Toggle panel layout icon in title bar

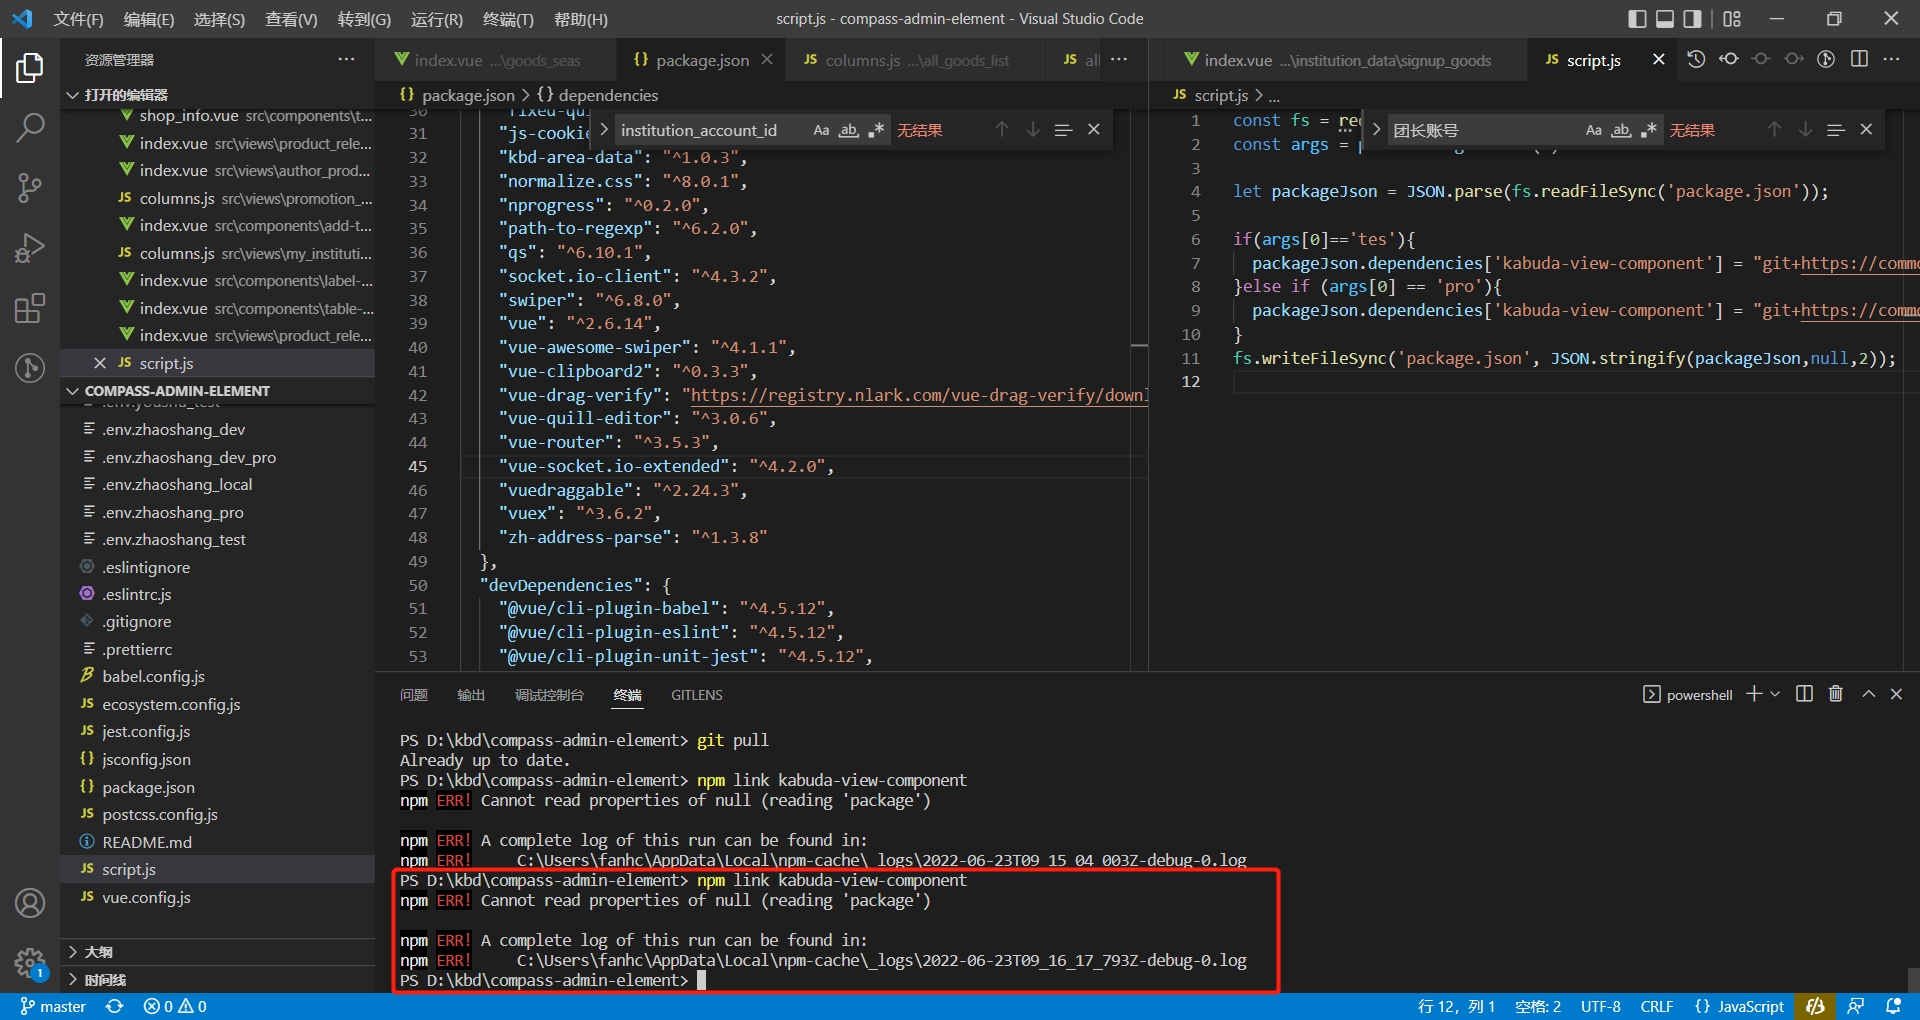click(x=1665, y=19)
